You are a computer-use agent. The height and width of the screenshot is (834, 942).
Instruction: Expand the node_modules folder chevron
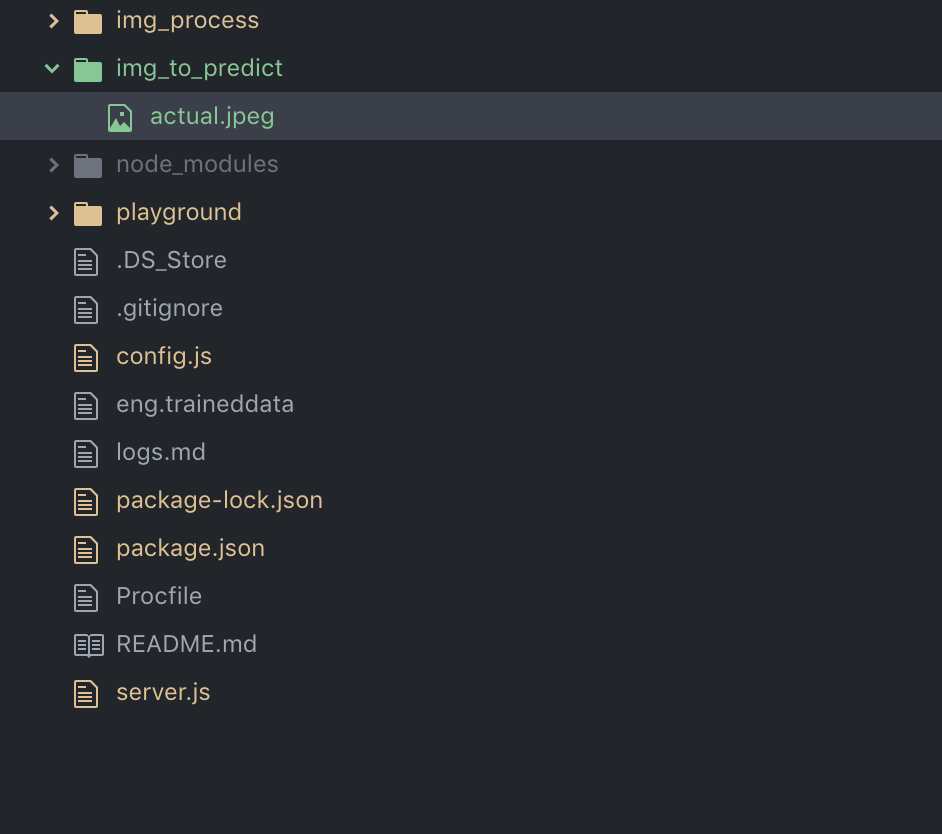[x=54, y=165]
